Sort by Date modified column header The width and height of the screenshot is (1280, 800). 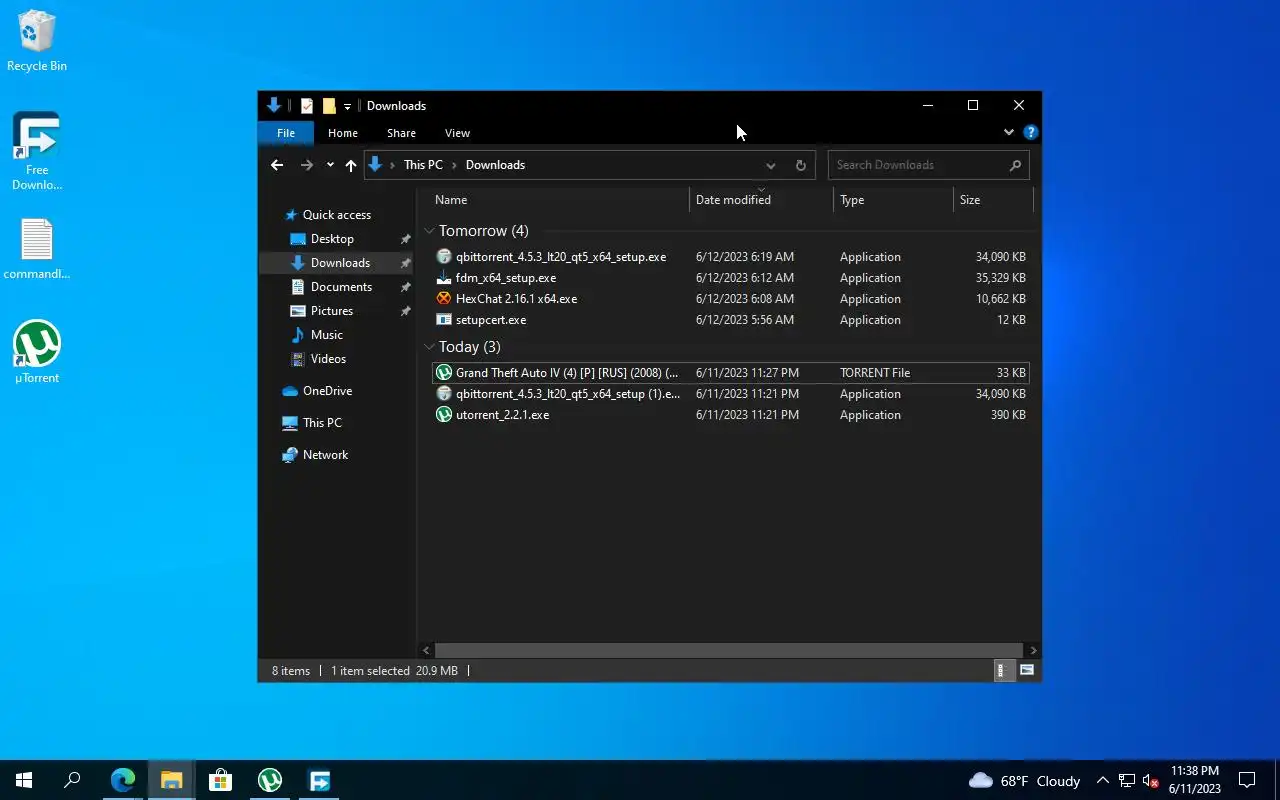(761, 200)
